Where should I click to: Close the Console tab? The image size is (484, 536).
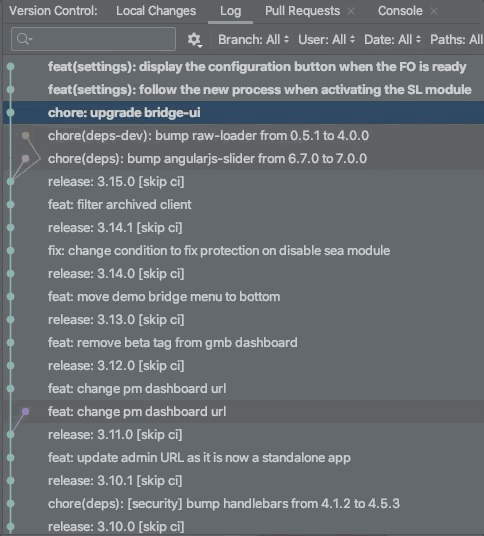click(x=434, y=11)
